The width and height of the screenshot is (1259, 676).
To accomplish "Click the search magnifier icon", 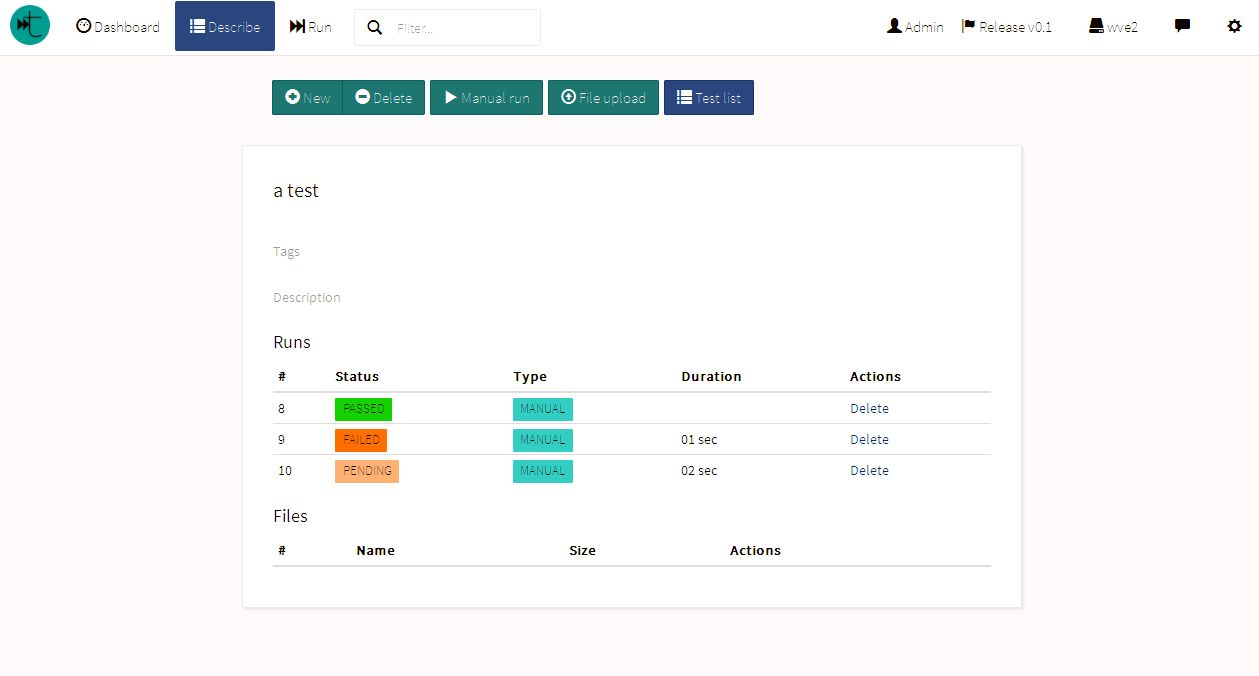I will pyautogui.click(x=375, y=28).
